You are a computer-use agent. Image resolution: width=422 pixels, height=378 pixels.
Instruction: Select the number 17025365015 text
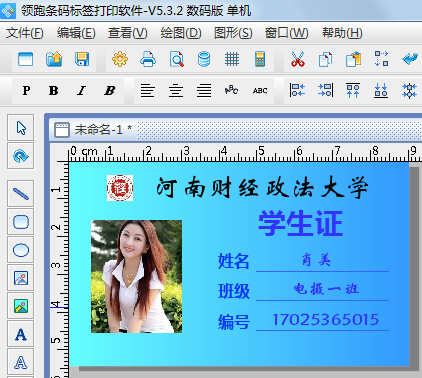[326, 320]
